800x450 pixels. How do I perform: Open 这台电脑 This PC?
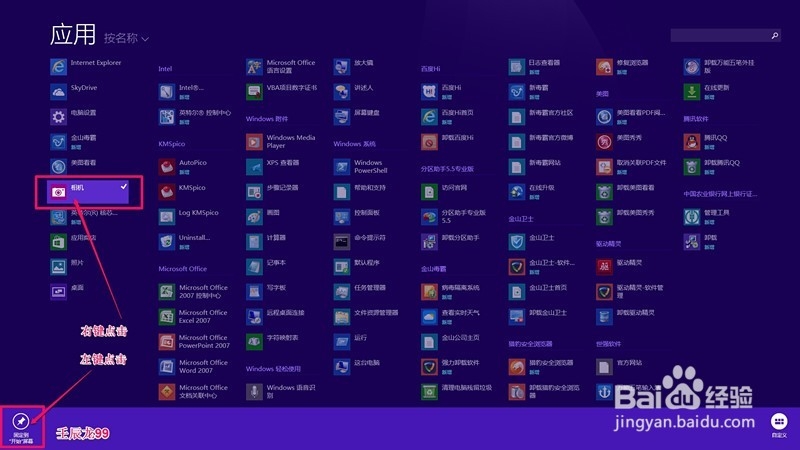tap(357, 366)
